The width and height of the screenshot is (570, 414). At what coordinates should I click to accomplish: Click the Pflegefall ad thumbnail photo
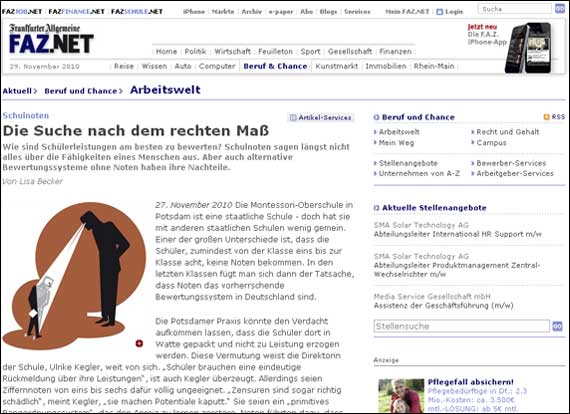(x=401, y=395)
